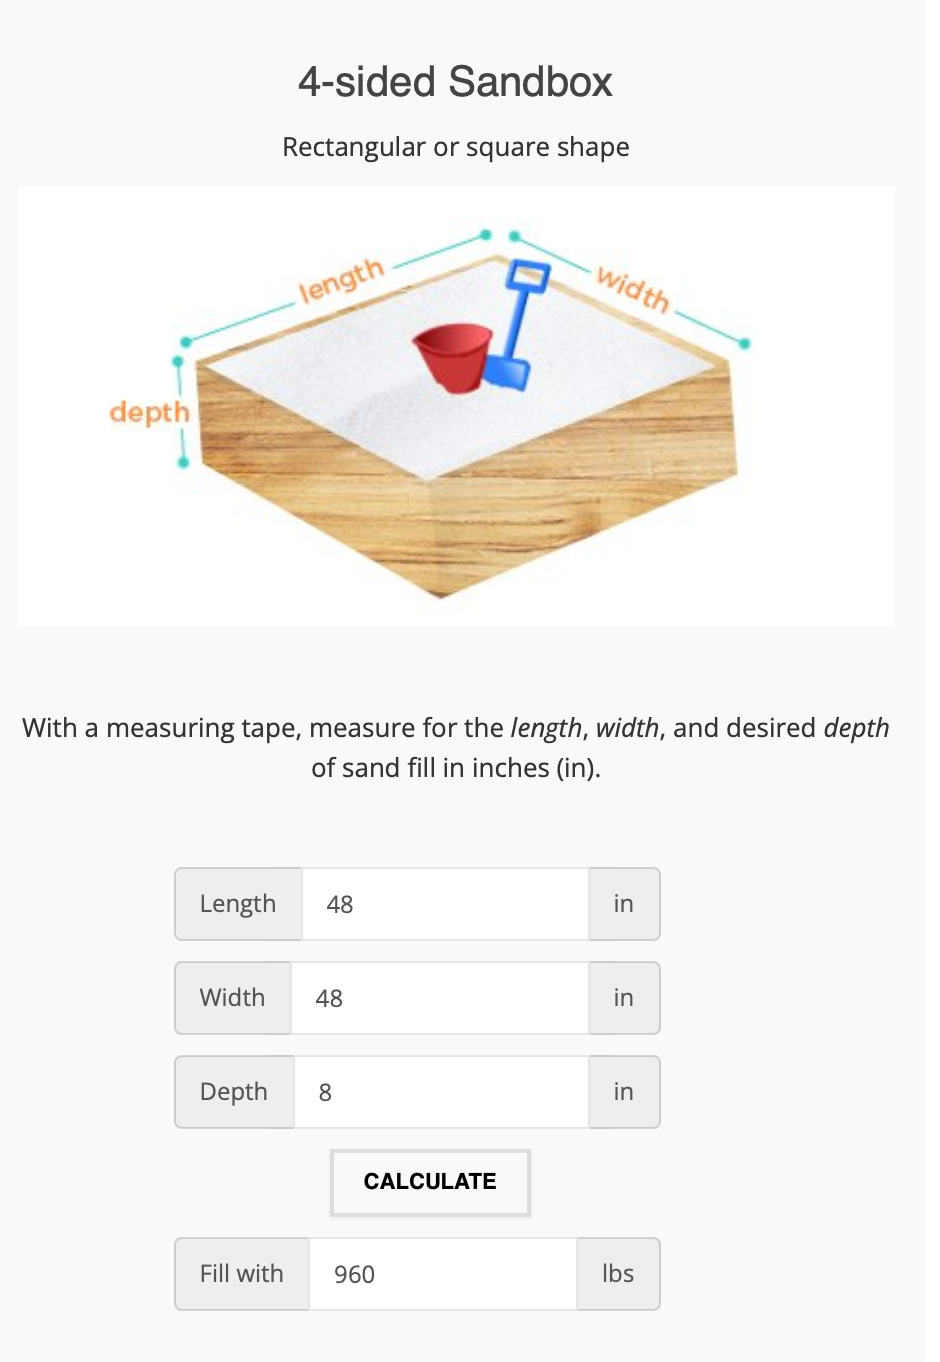This screenshot has width=940, height=1362.
Task: Click the CALCULATE button
Action: pyautogui.click(x=430, y=1182)
